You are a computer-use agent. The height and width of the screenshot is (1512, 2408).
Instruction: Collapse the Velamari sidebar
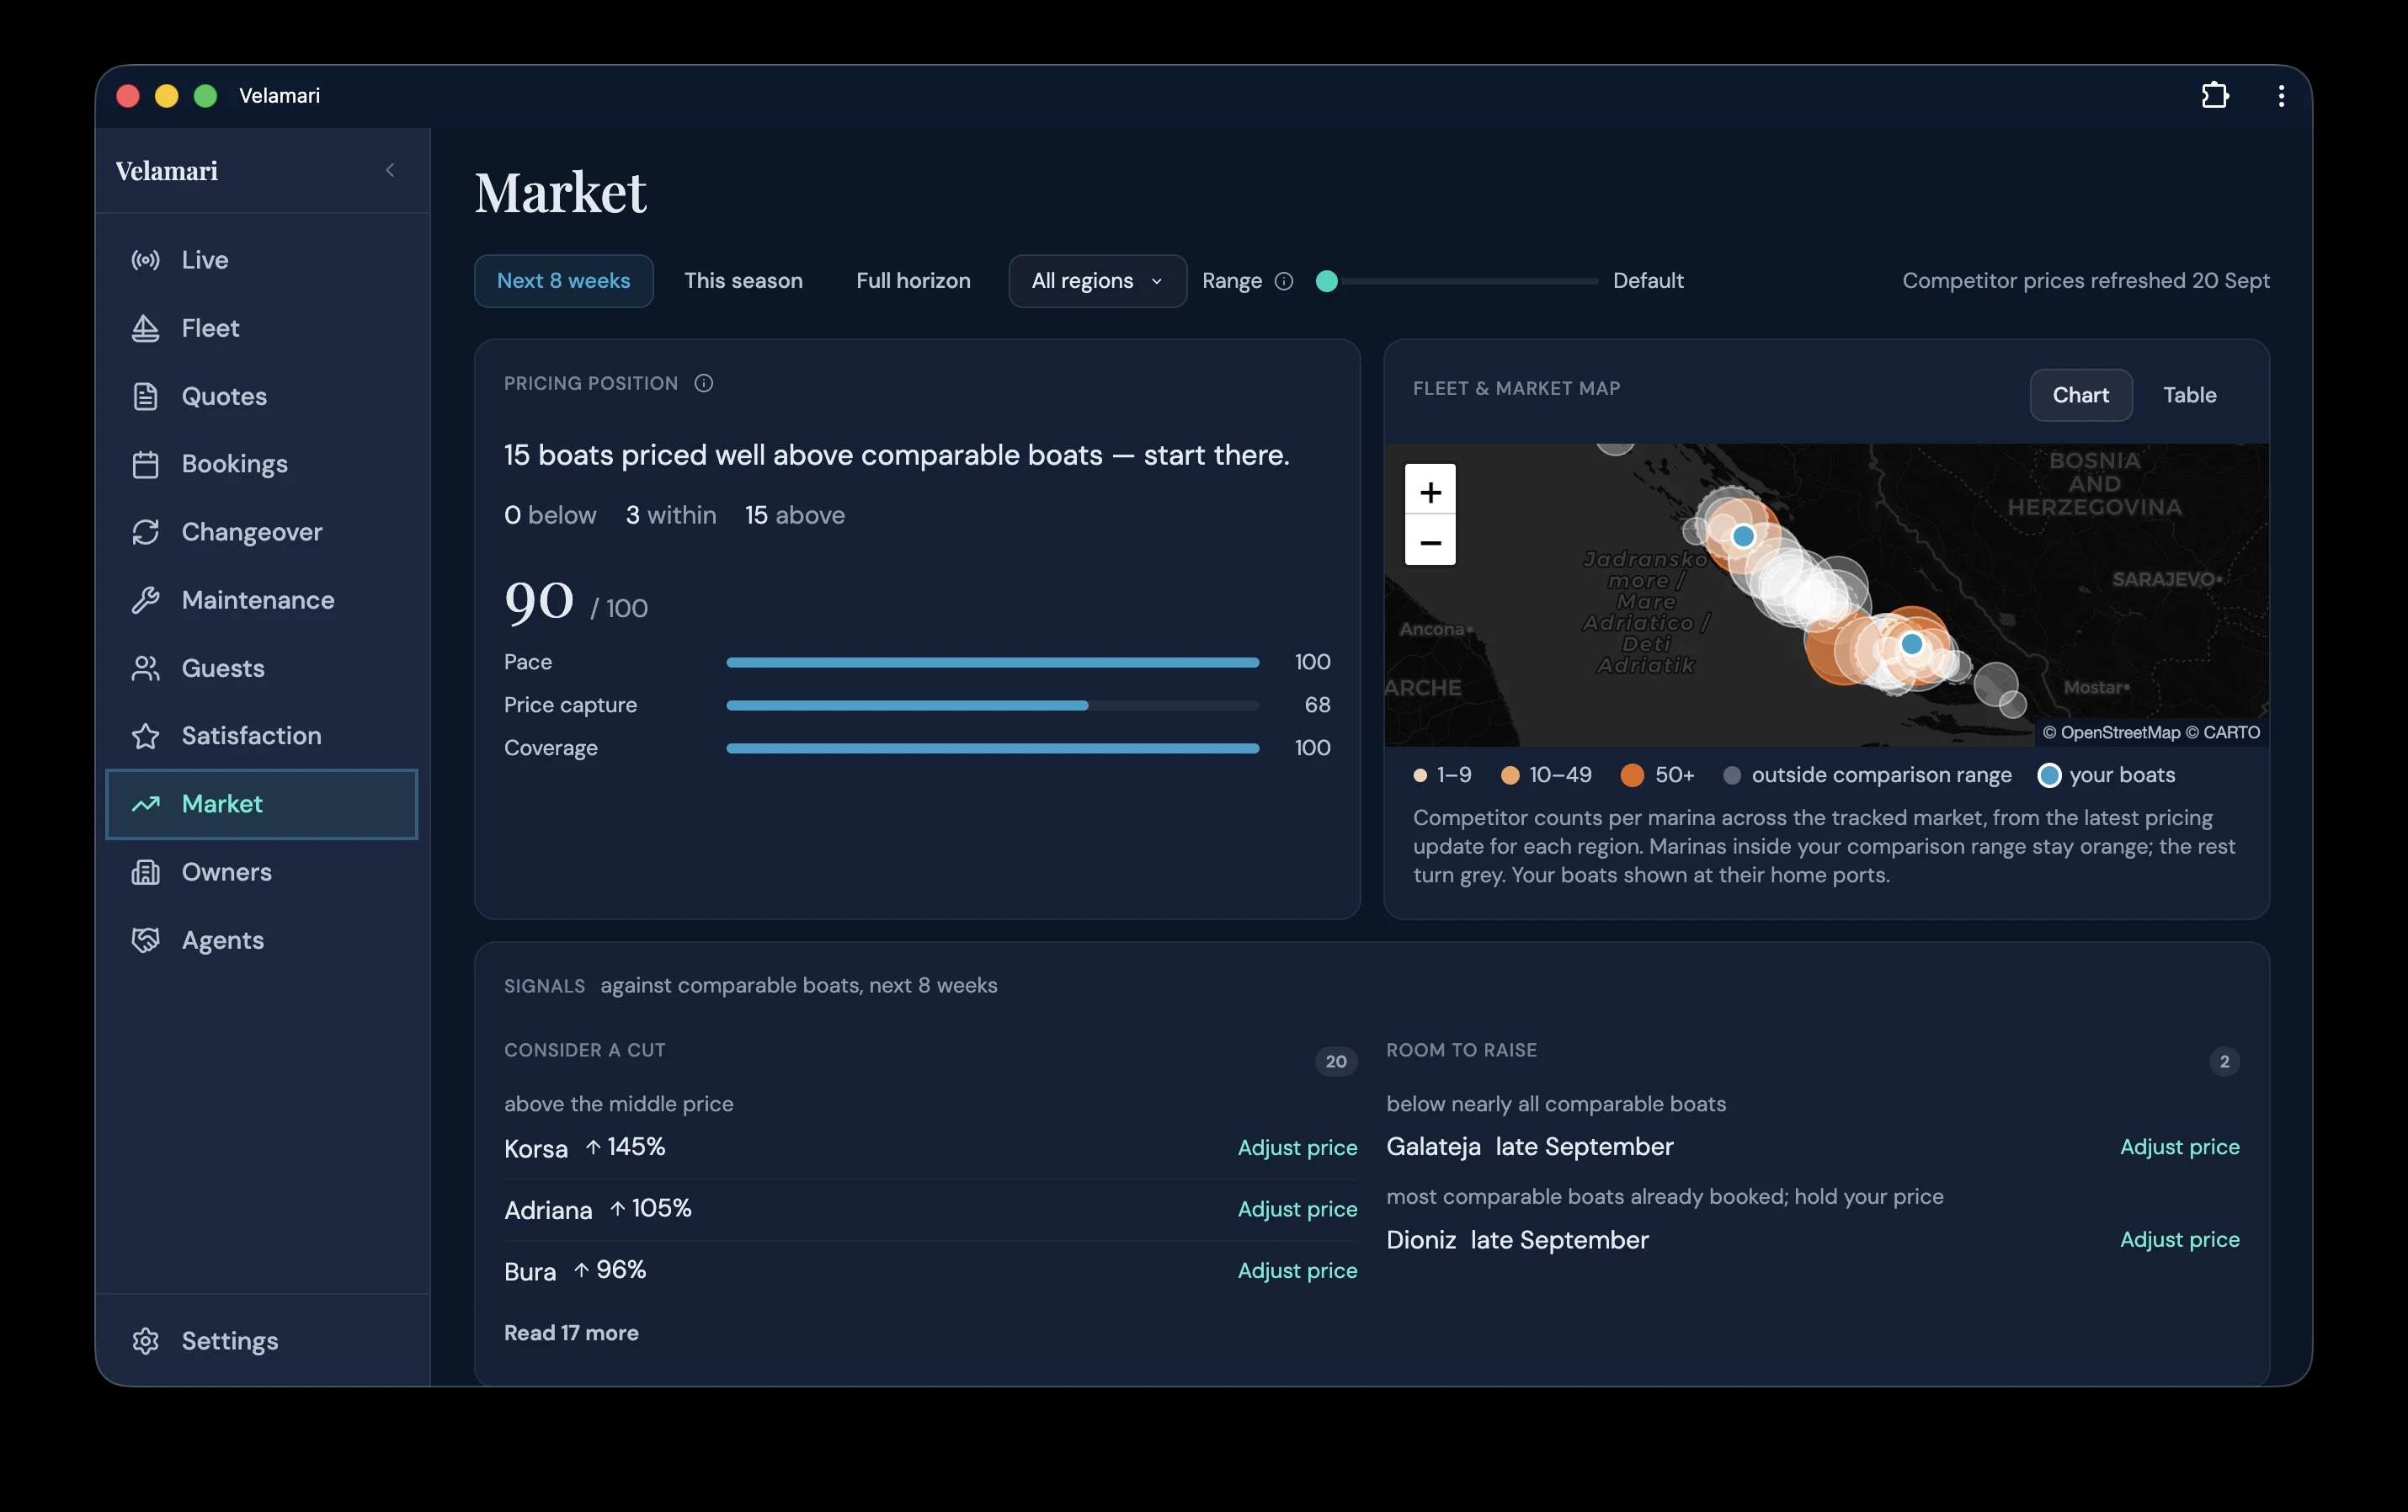390,170
